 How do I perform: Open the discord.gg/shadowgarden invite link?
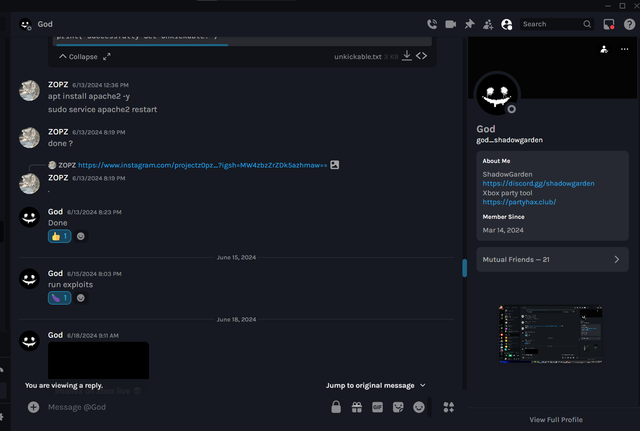(538, 183)
